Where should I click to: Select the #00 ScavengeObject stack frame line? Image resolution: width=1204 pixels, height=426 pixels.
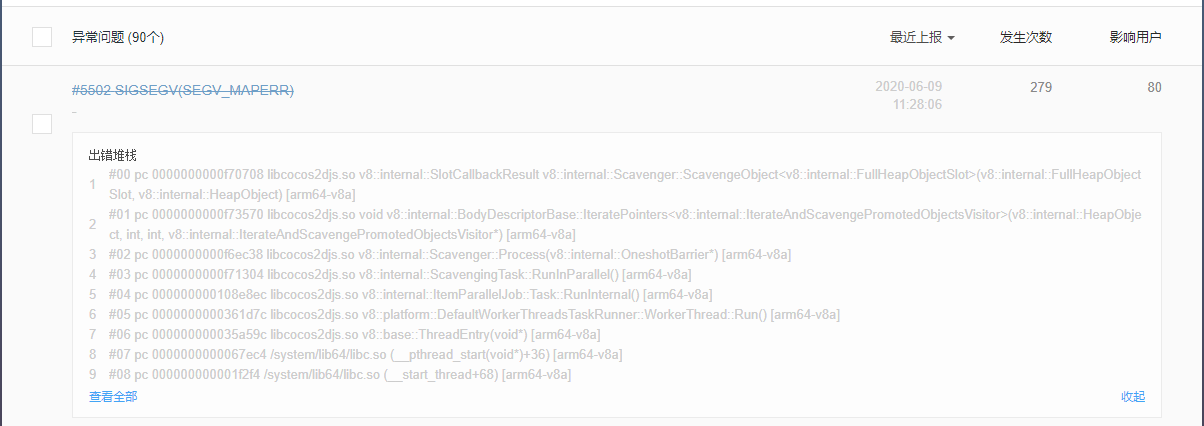coord(624,184)
